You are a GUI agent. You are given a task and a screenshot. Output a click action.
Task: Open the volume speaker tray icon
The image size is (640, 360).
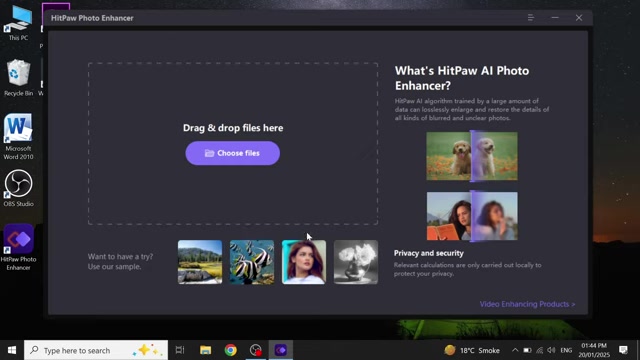pos(551,350)
